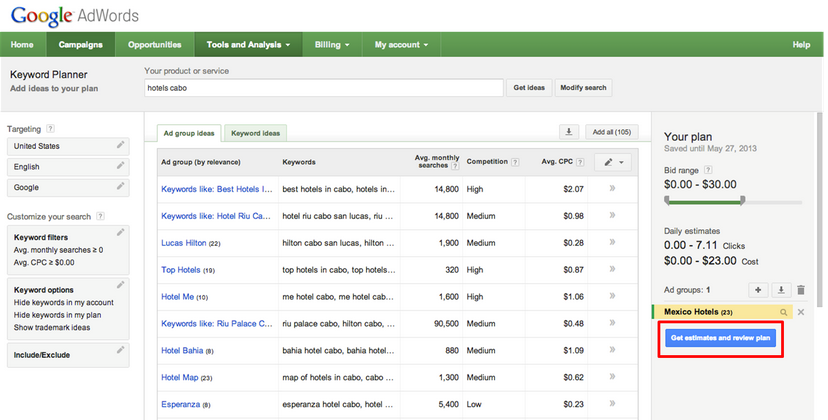Go to the Campaigns tab
The image size is (828, 420).
click(81, 44)
